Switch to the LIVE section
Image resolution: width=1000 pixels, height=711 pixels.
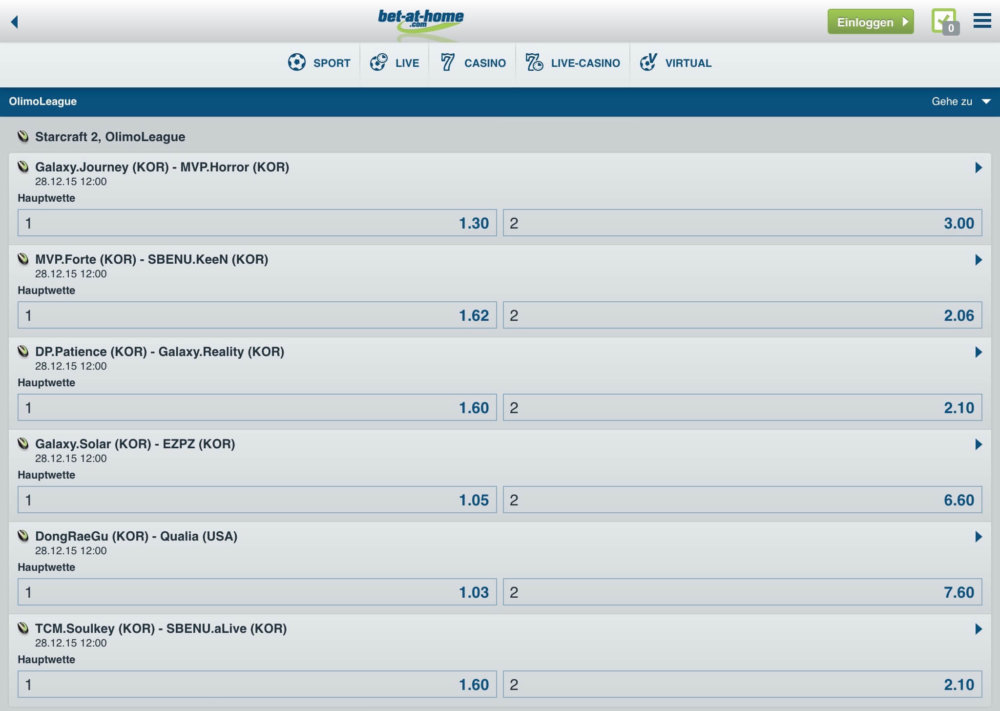(395, 62)
